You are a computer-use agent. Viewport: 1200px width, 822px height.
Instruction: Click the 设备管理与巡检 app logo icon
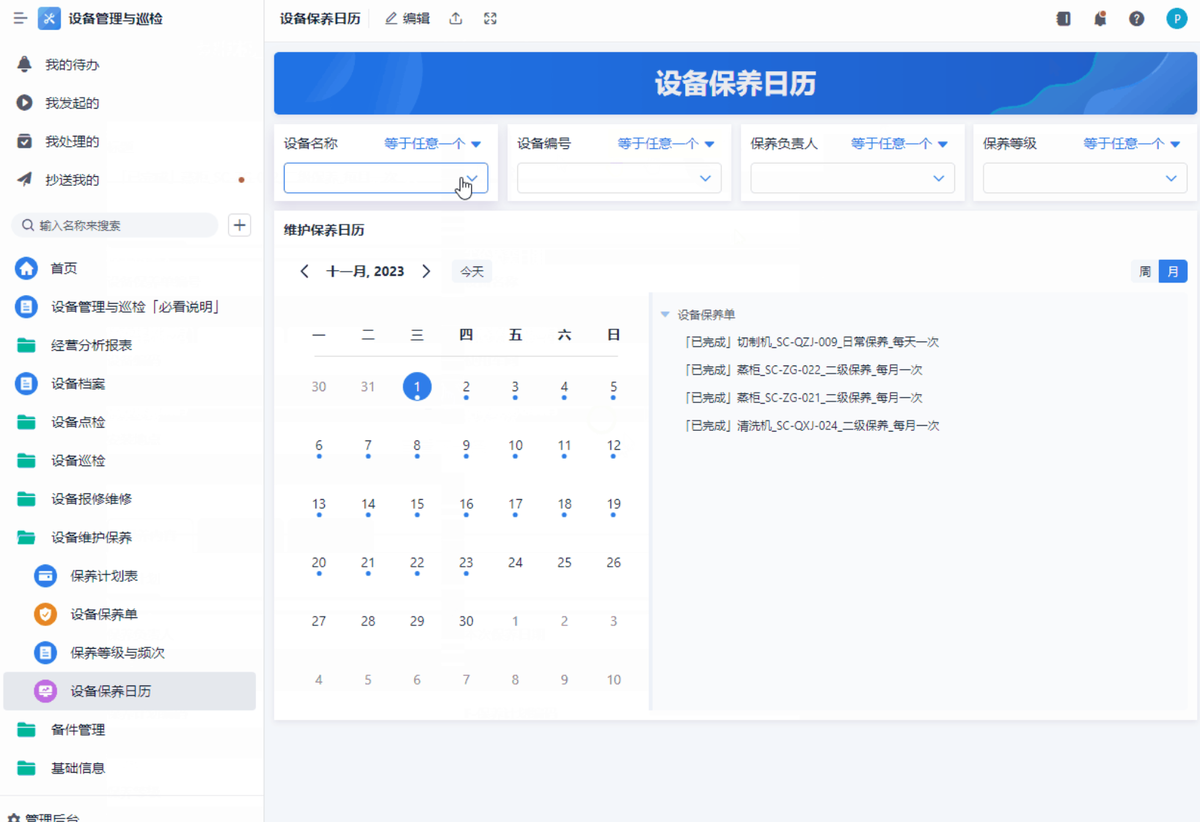pyautogui.click(x=49, y=19)
